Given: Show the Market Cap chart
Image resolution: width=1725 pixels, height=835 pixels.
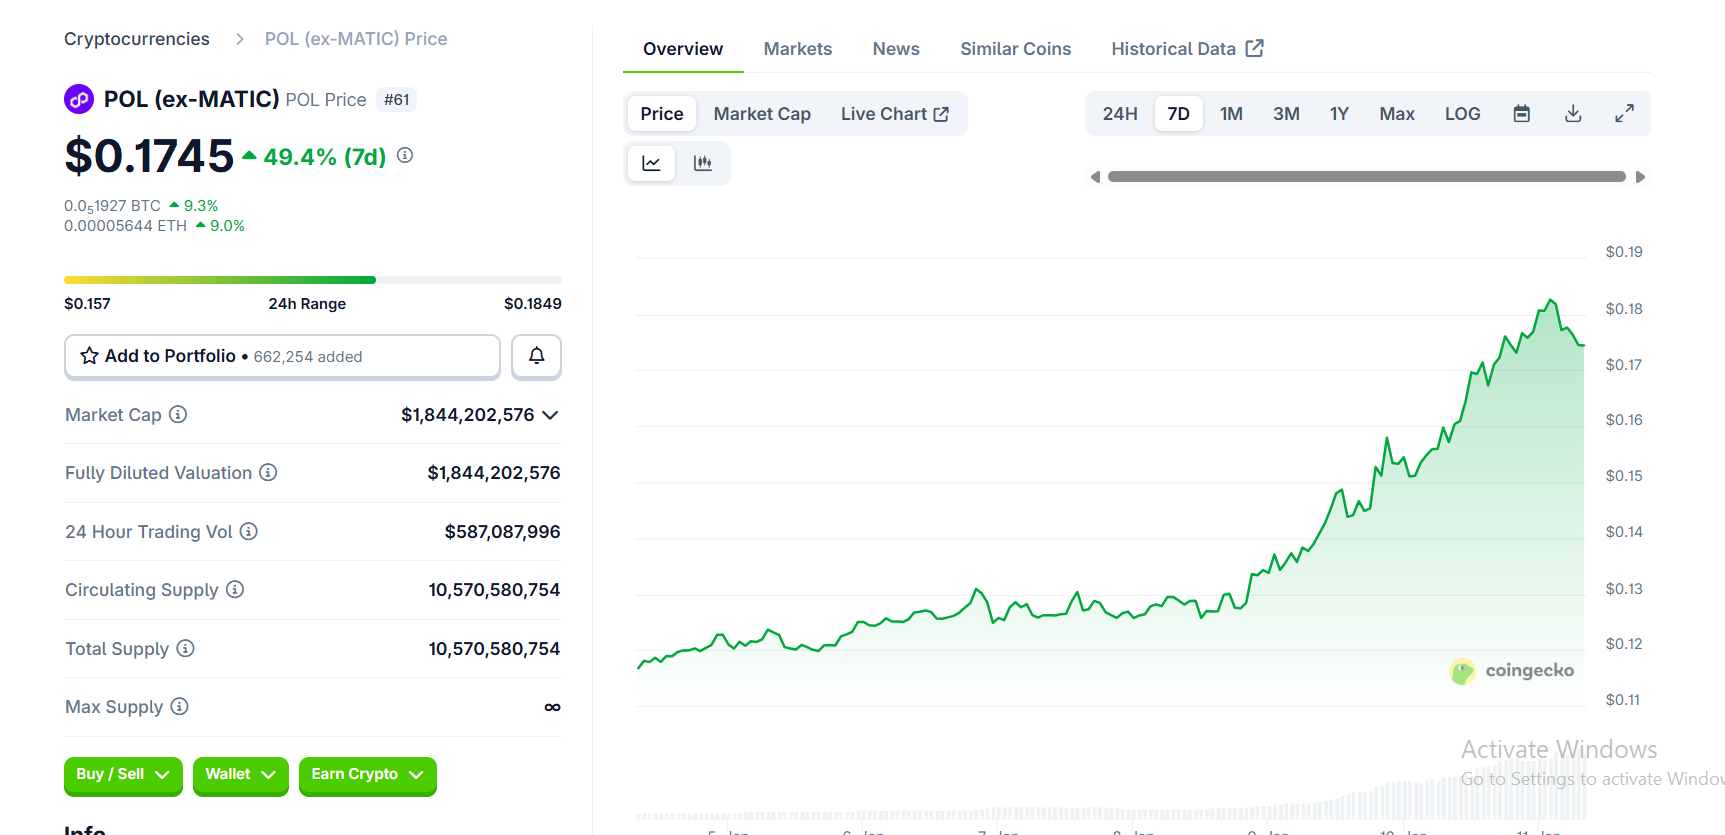Looking at the screenshot, I should pyautogui.click(x=762, y=114).
